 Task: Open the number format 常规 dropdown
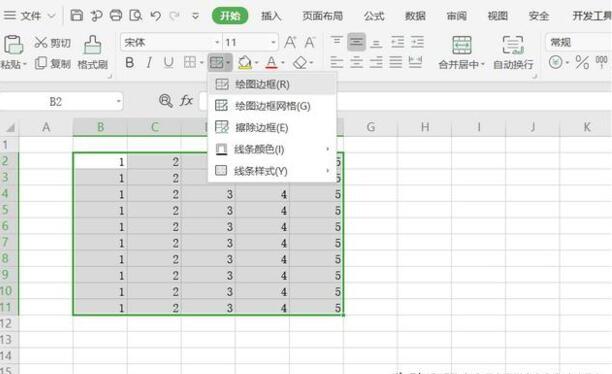[578, 42]
